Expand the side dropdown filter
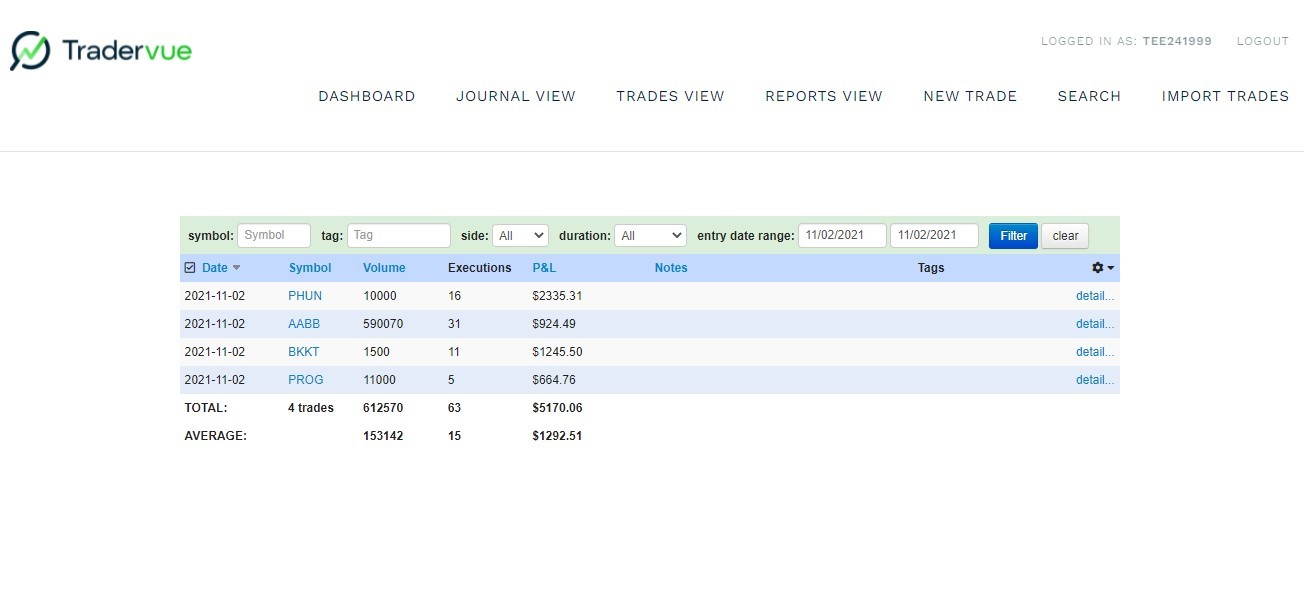Viewport: 1304px width, 604px height. point(520,236)
